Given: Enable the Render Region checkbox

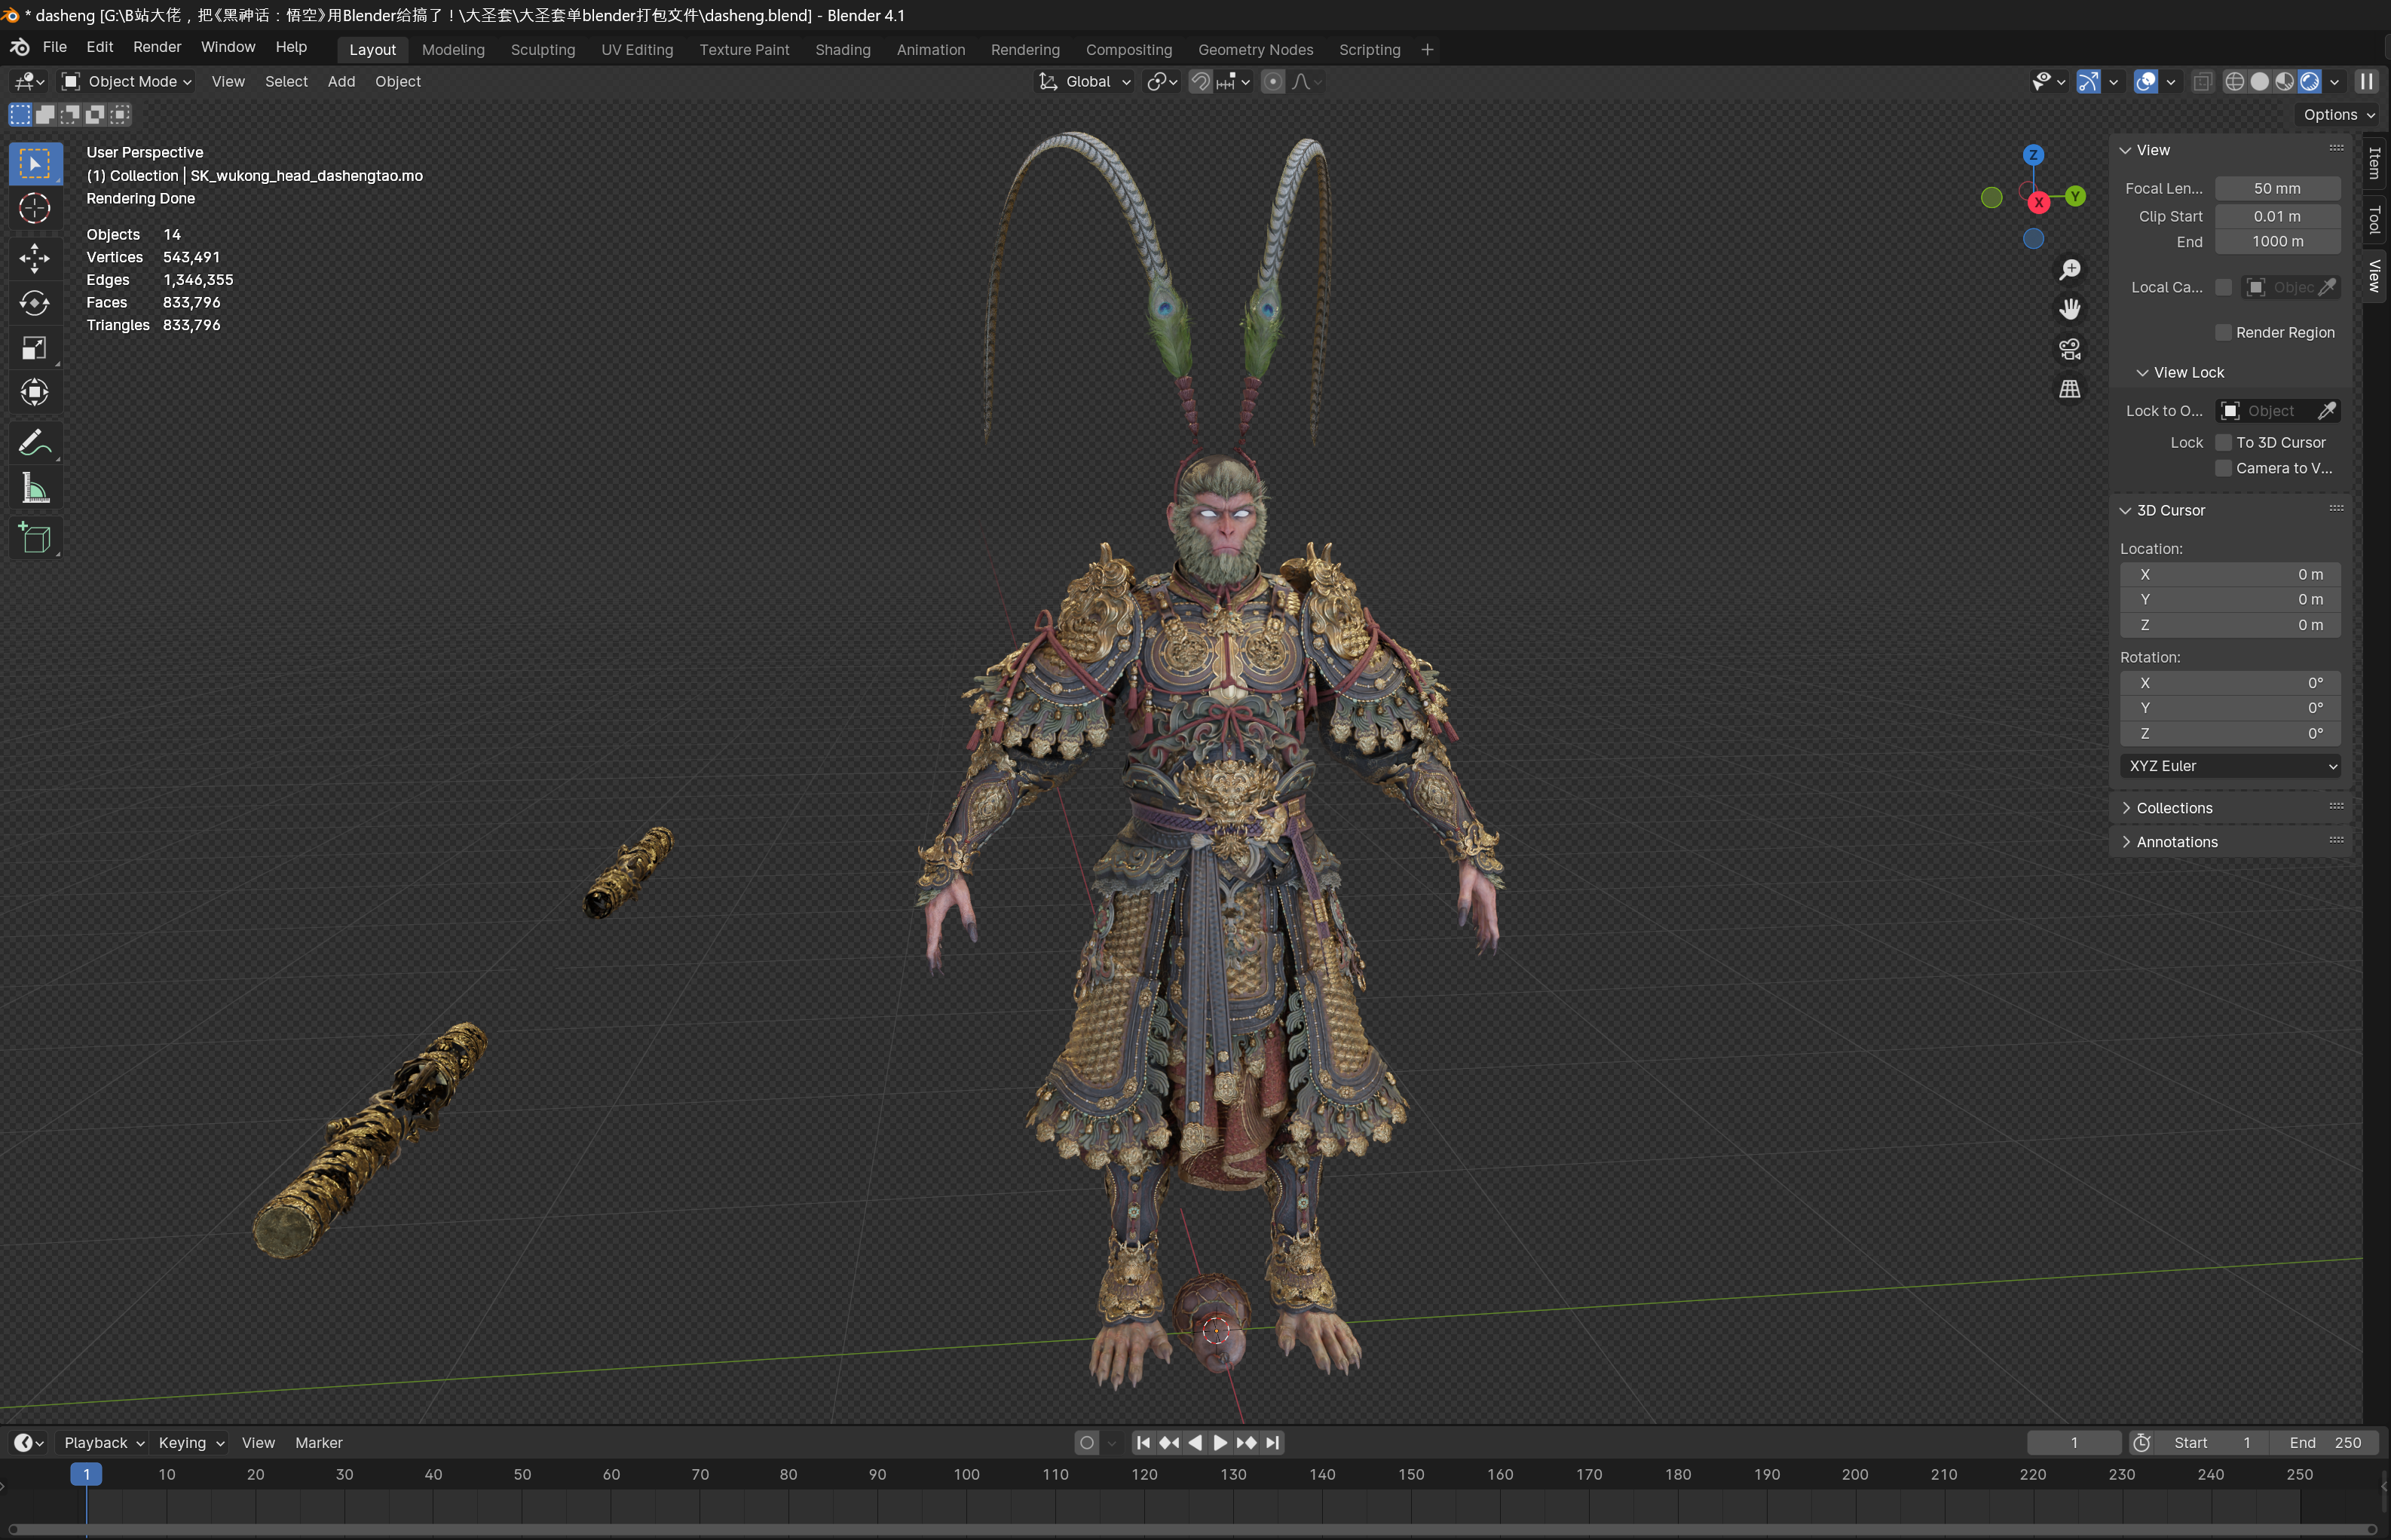Looking at the screenshot, I should pyautogui.click(x=2224, y=332).
